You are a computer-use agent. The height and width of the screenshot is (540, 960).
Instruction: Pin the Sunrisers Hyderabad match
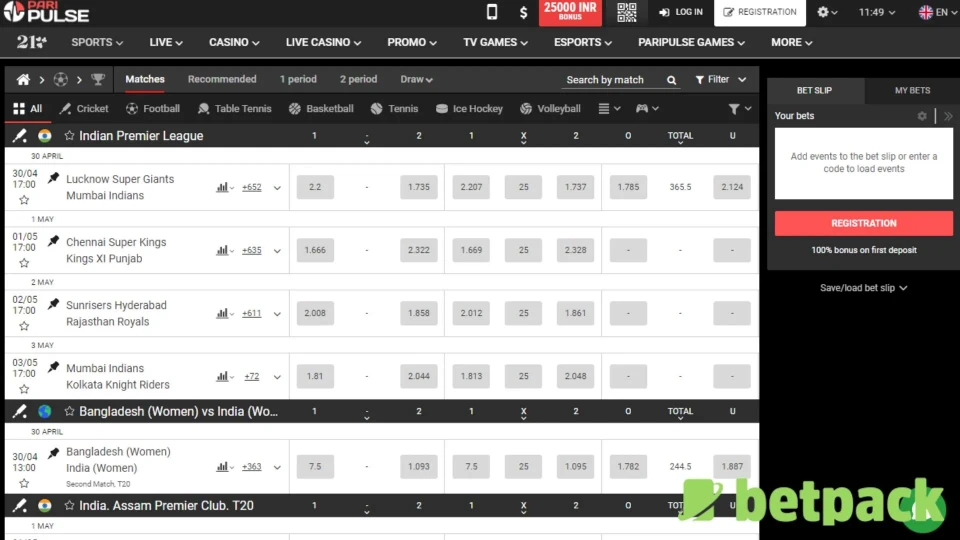[x=53, y=304]
